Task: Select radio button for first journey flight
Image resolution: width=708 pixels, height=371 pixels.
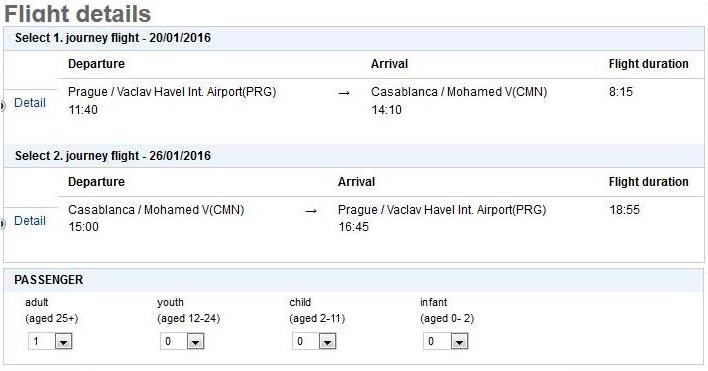Action: [2, 106]
